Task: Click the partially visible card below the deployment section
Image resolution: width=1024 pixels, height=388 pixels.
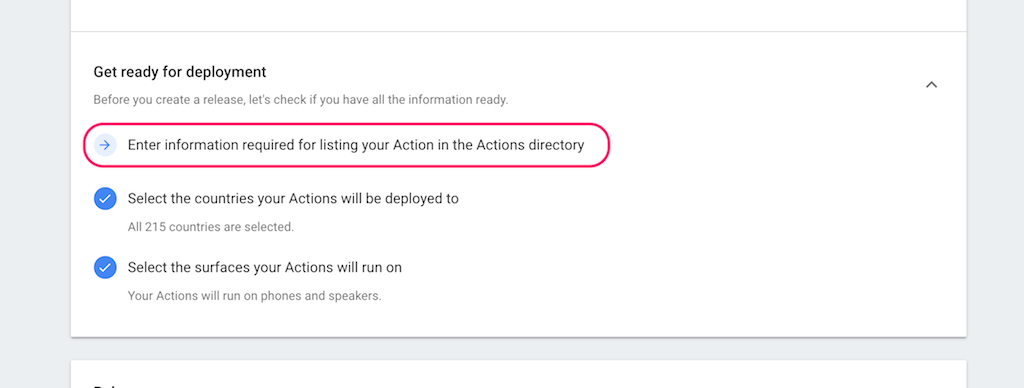Action: point(519,374)
